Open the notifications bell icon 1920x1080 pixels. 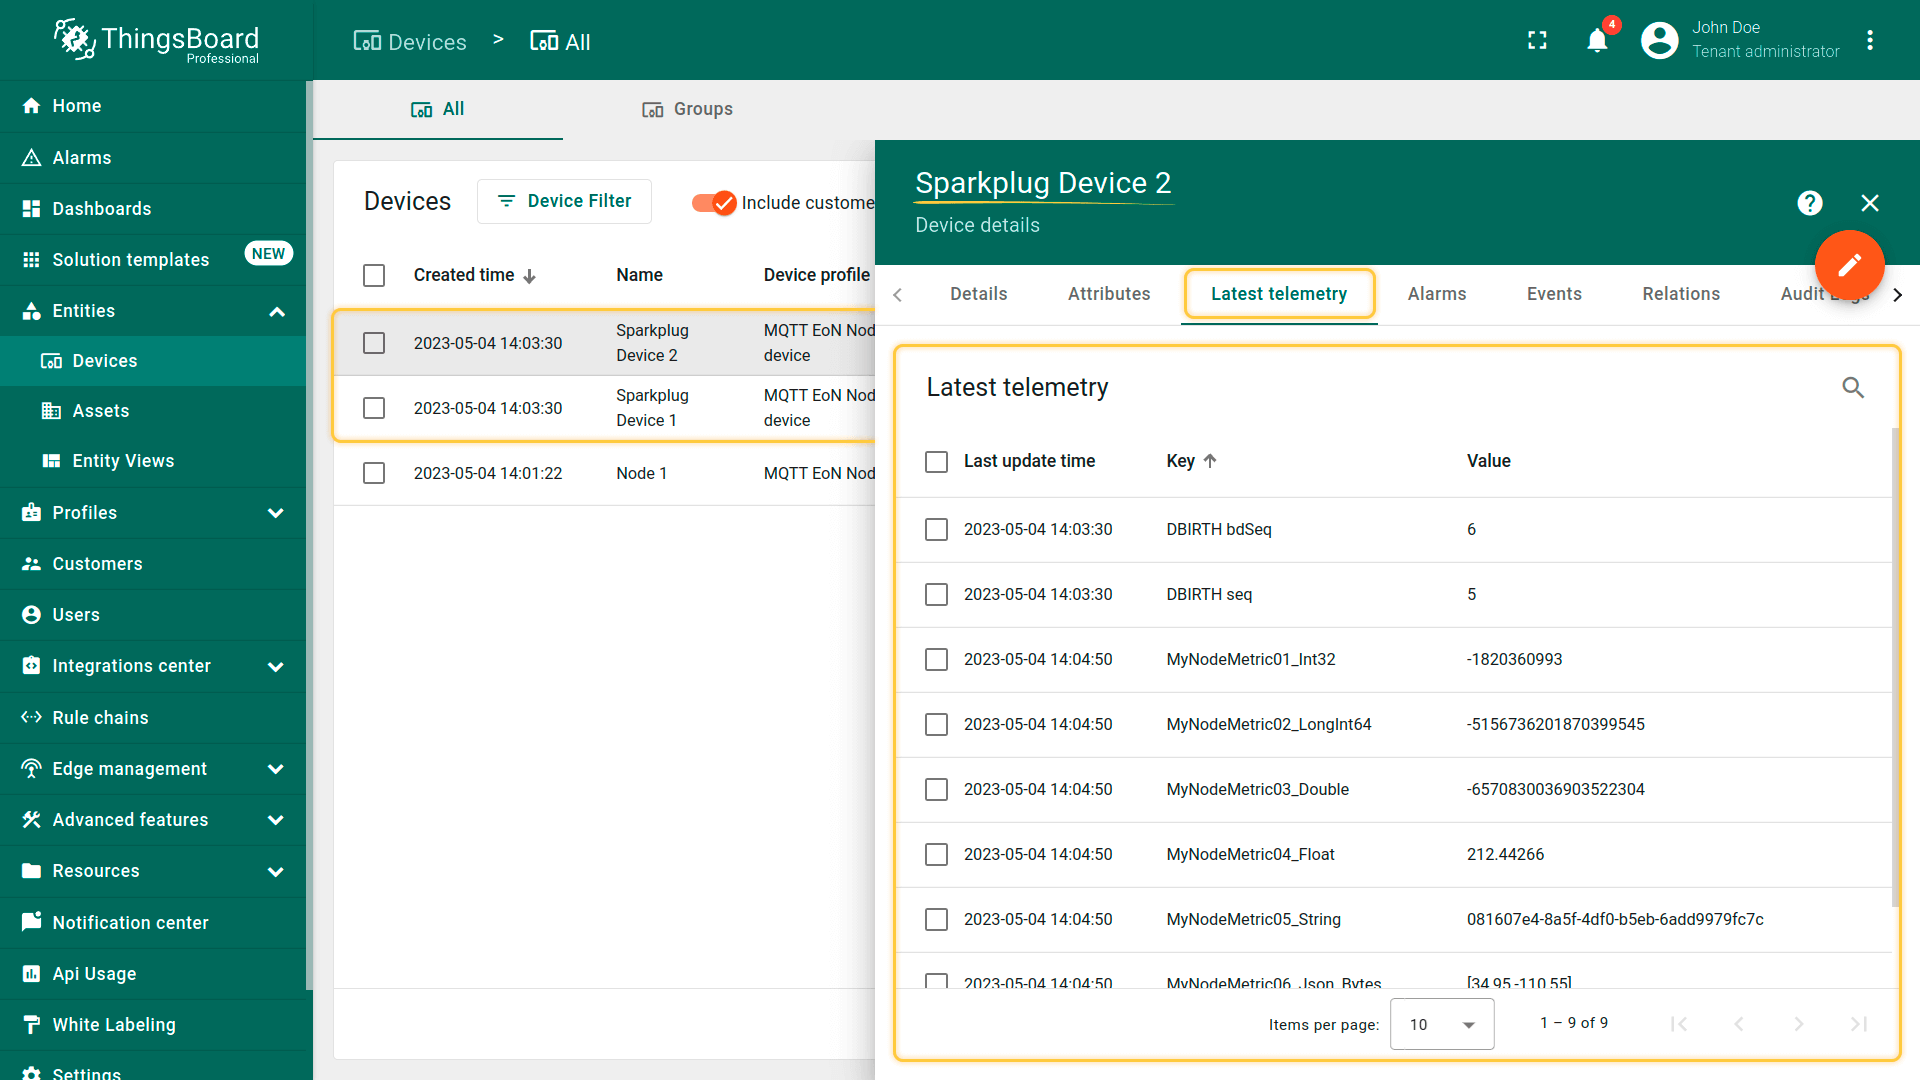tap(1597, 41)
